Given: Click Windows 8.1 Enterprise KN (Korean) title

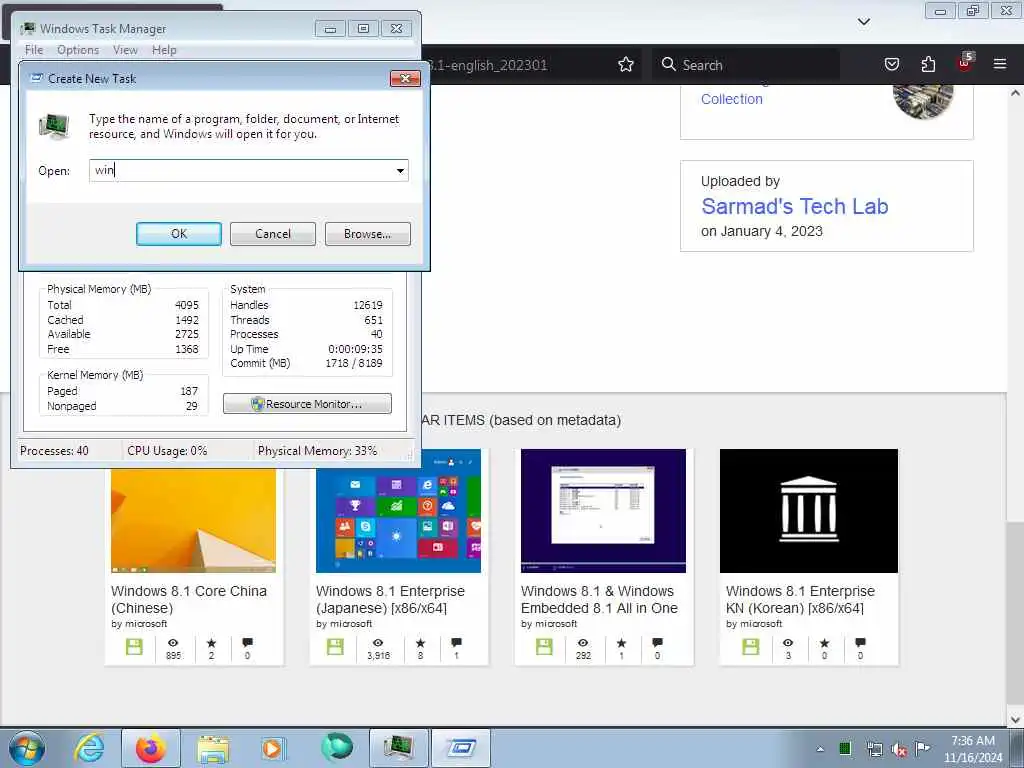Looking at the screenshot, I should (x=800, y=600).
